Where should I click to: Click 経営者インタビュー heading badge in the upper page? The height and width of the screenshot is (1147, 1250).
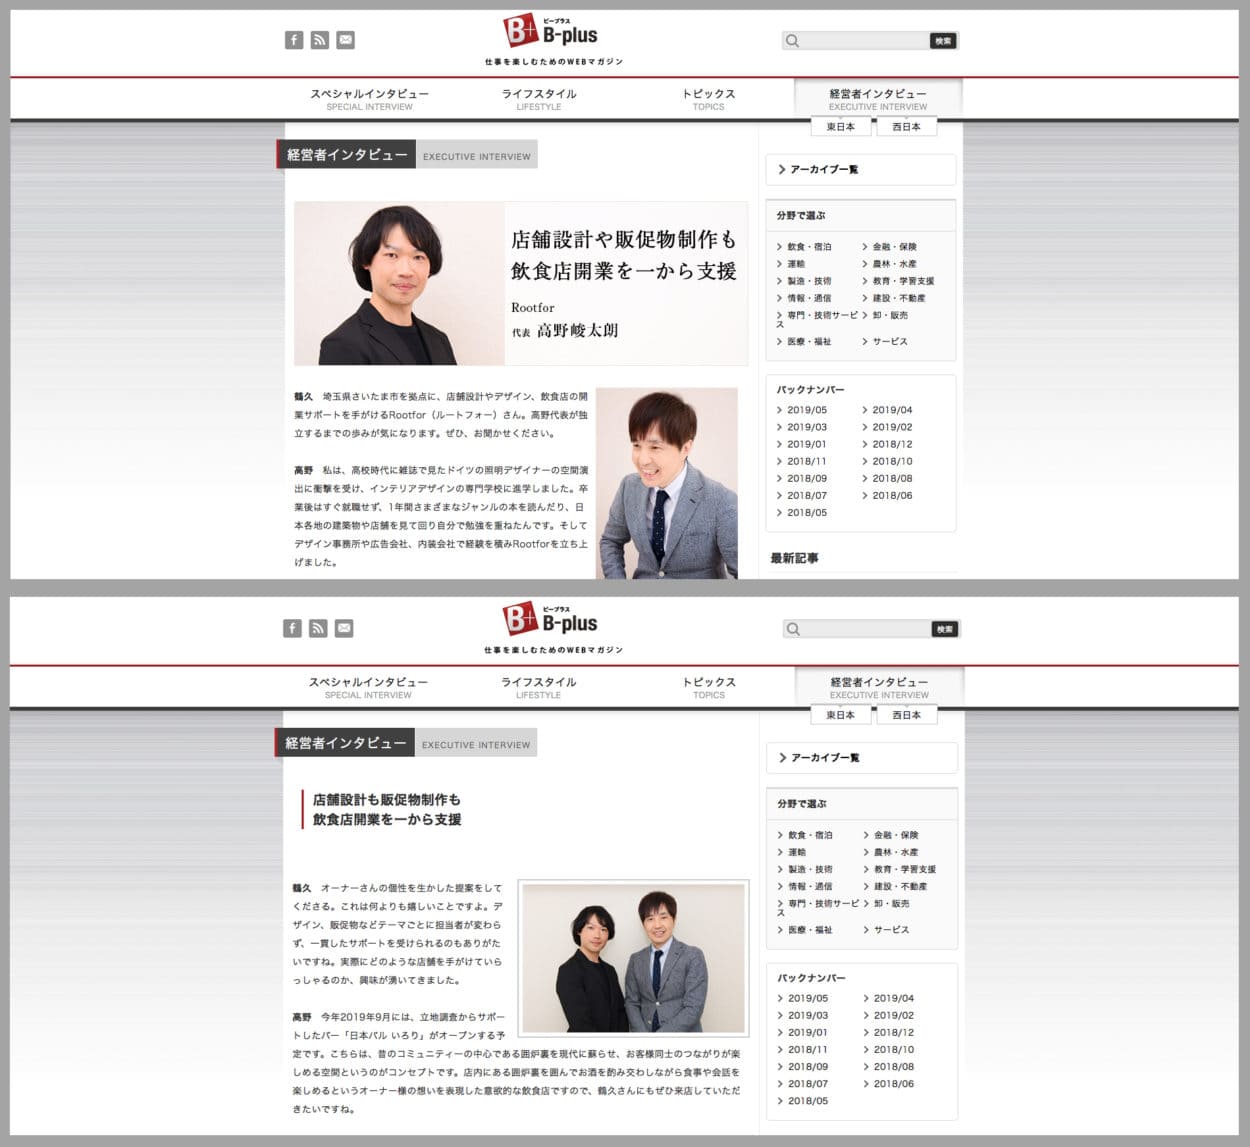(x=346, y=155)
